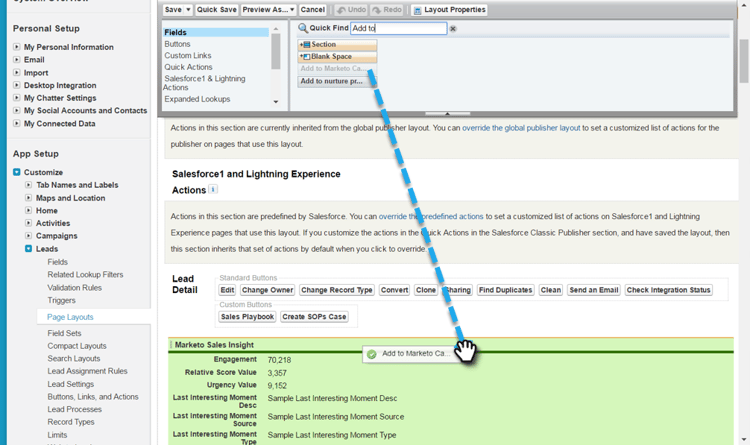Open override the predefined actions link

pyautogui.click(x=431, y=216)
